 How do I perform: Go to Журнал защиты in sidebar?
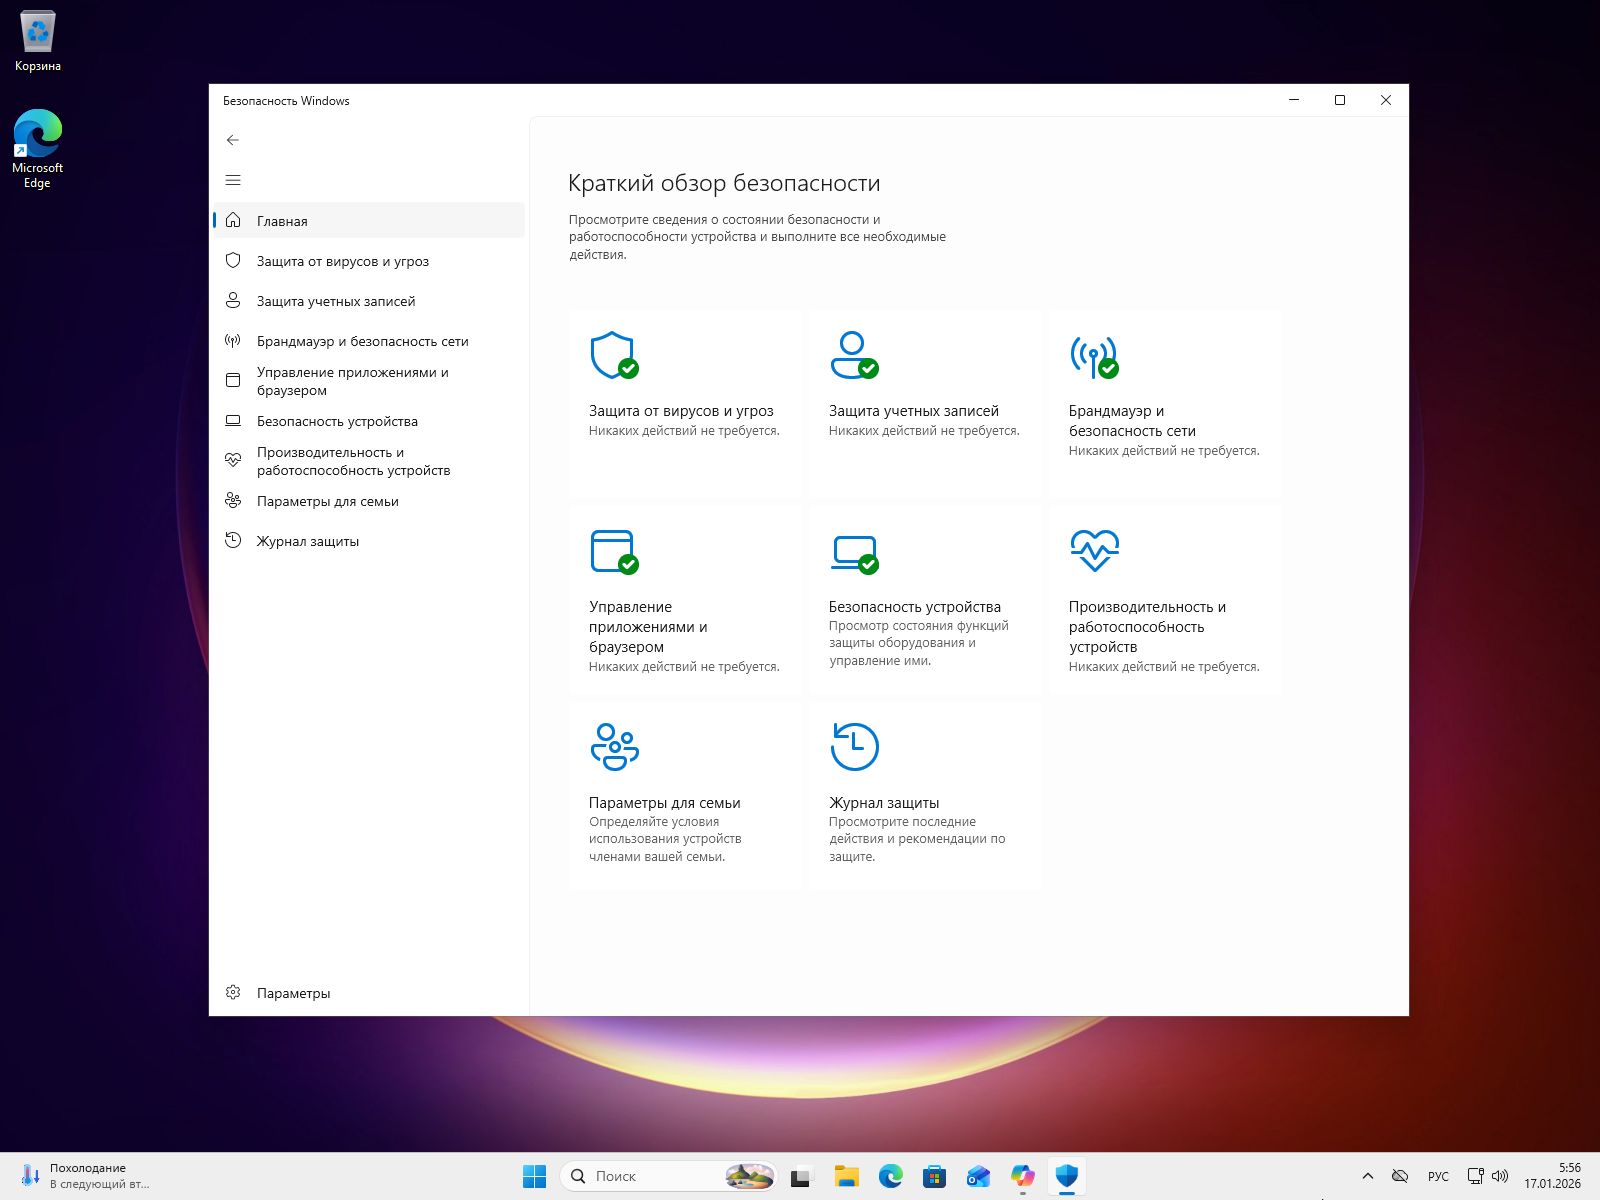pyautogui.click(x=307, y=541)
